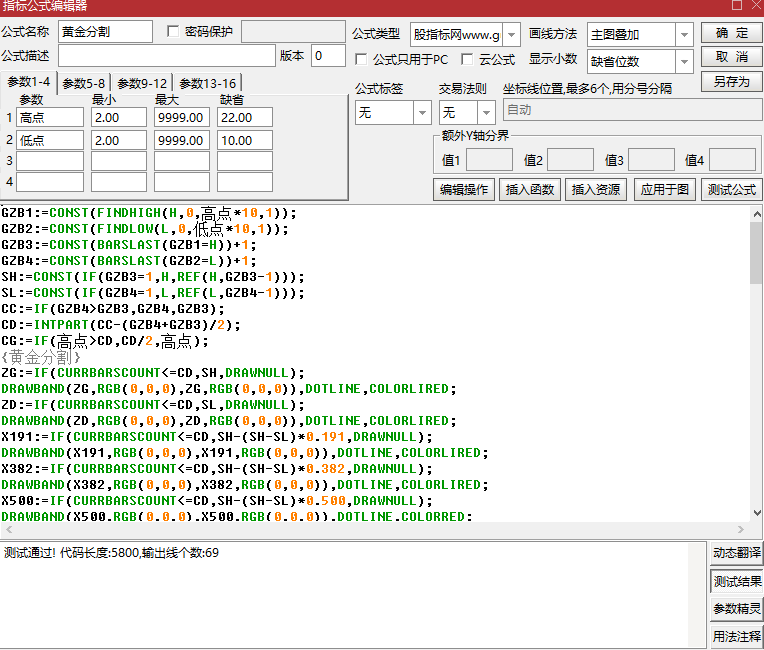
Task: Enable the 密码保护 checkbox
Action: point(172,32)
